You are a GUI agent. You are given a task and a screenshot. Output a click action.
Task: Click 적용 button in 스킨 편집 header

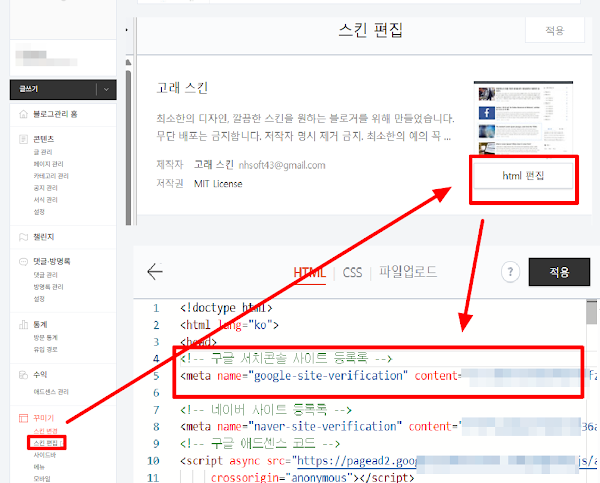click(555, 30)
